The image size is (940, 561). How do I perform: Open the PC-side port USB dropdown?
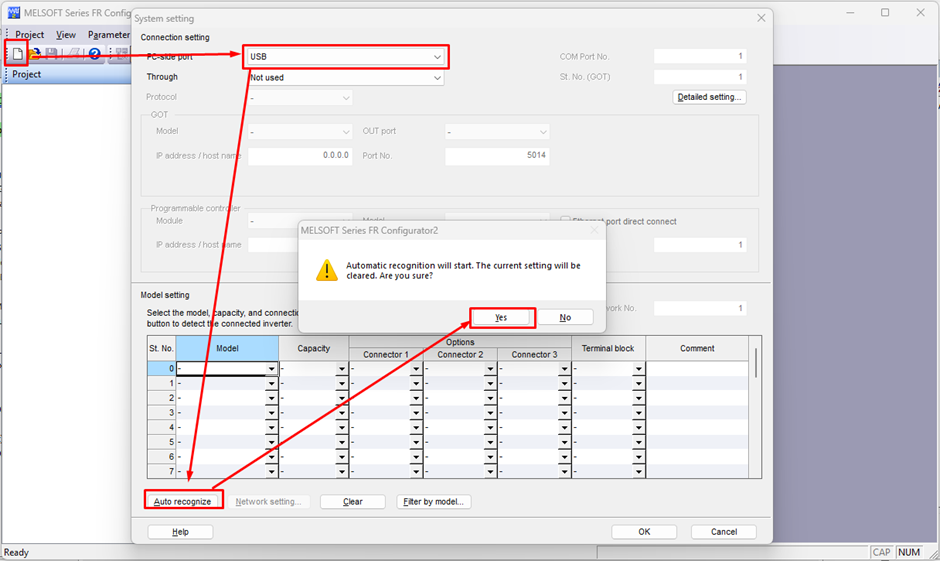pyautogui.click(x=345, y=56)
